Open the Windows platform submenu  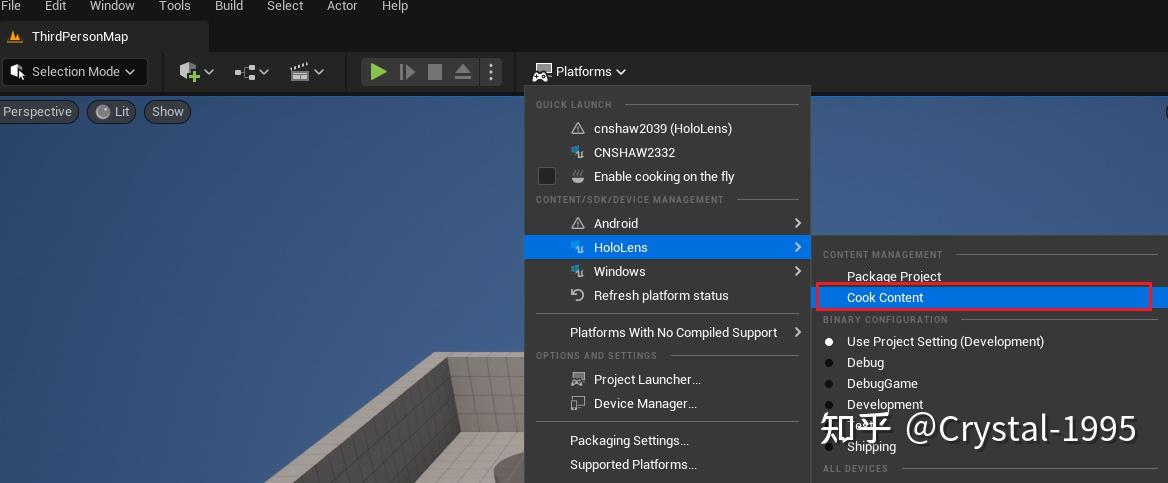pyautogui.click(x=667, y=271)
